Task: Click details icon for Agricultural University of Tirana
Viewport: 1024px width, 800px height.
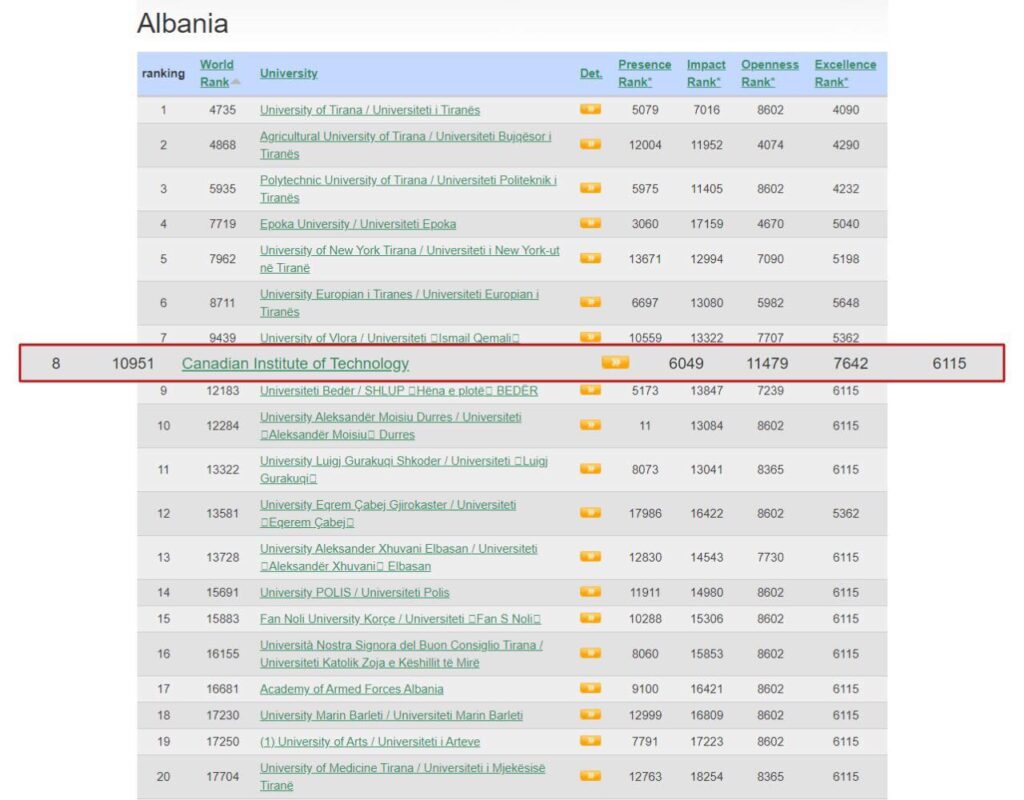Action: [x=590, y=144]
